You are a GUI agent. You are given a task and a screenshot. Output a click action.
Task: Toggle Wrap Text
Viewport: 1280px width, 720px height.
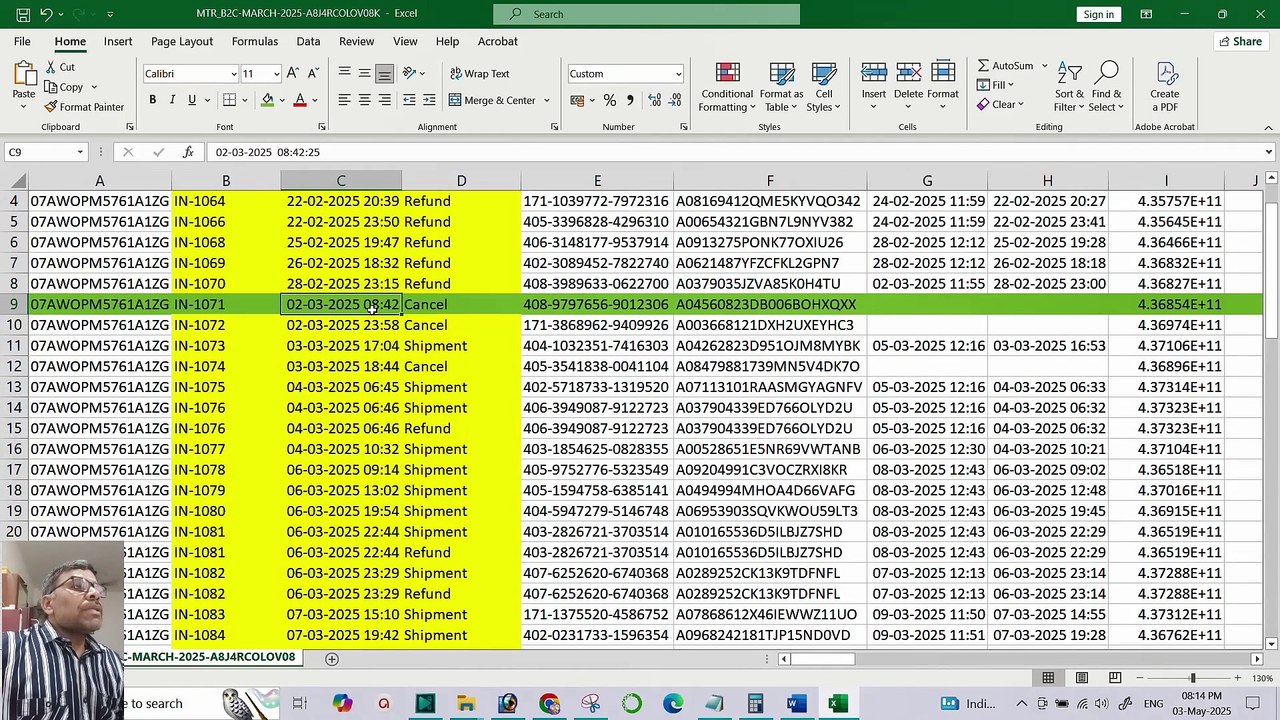click(x=480, y=74)
